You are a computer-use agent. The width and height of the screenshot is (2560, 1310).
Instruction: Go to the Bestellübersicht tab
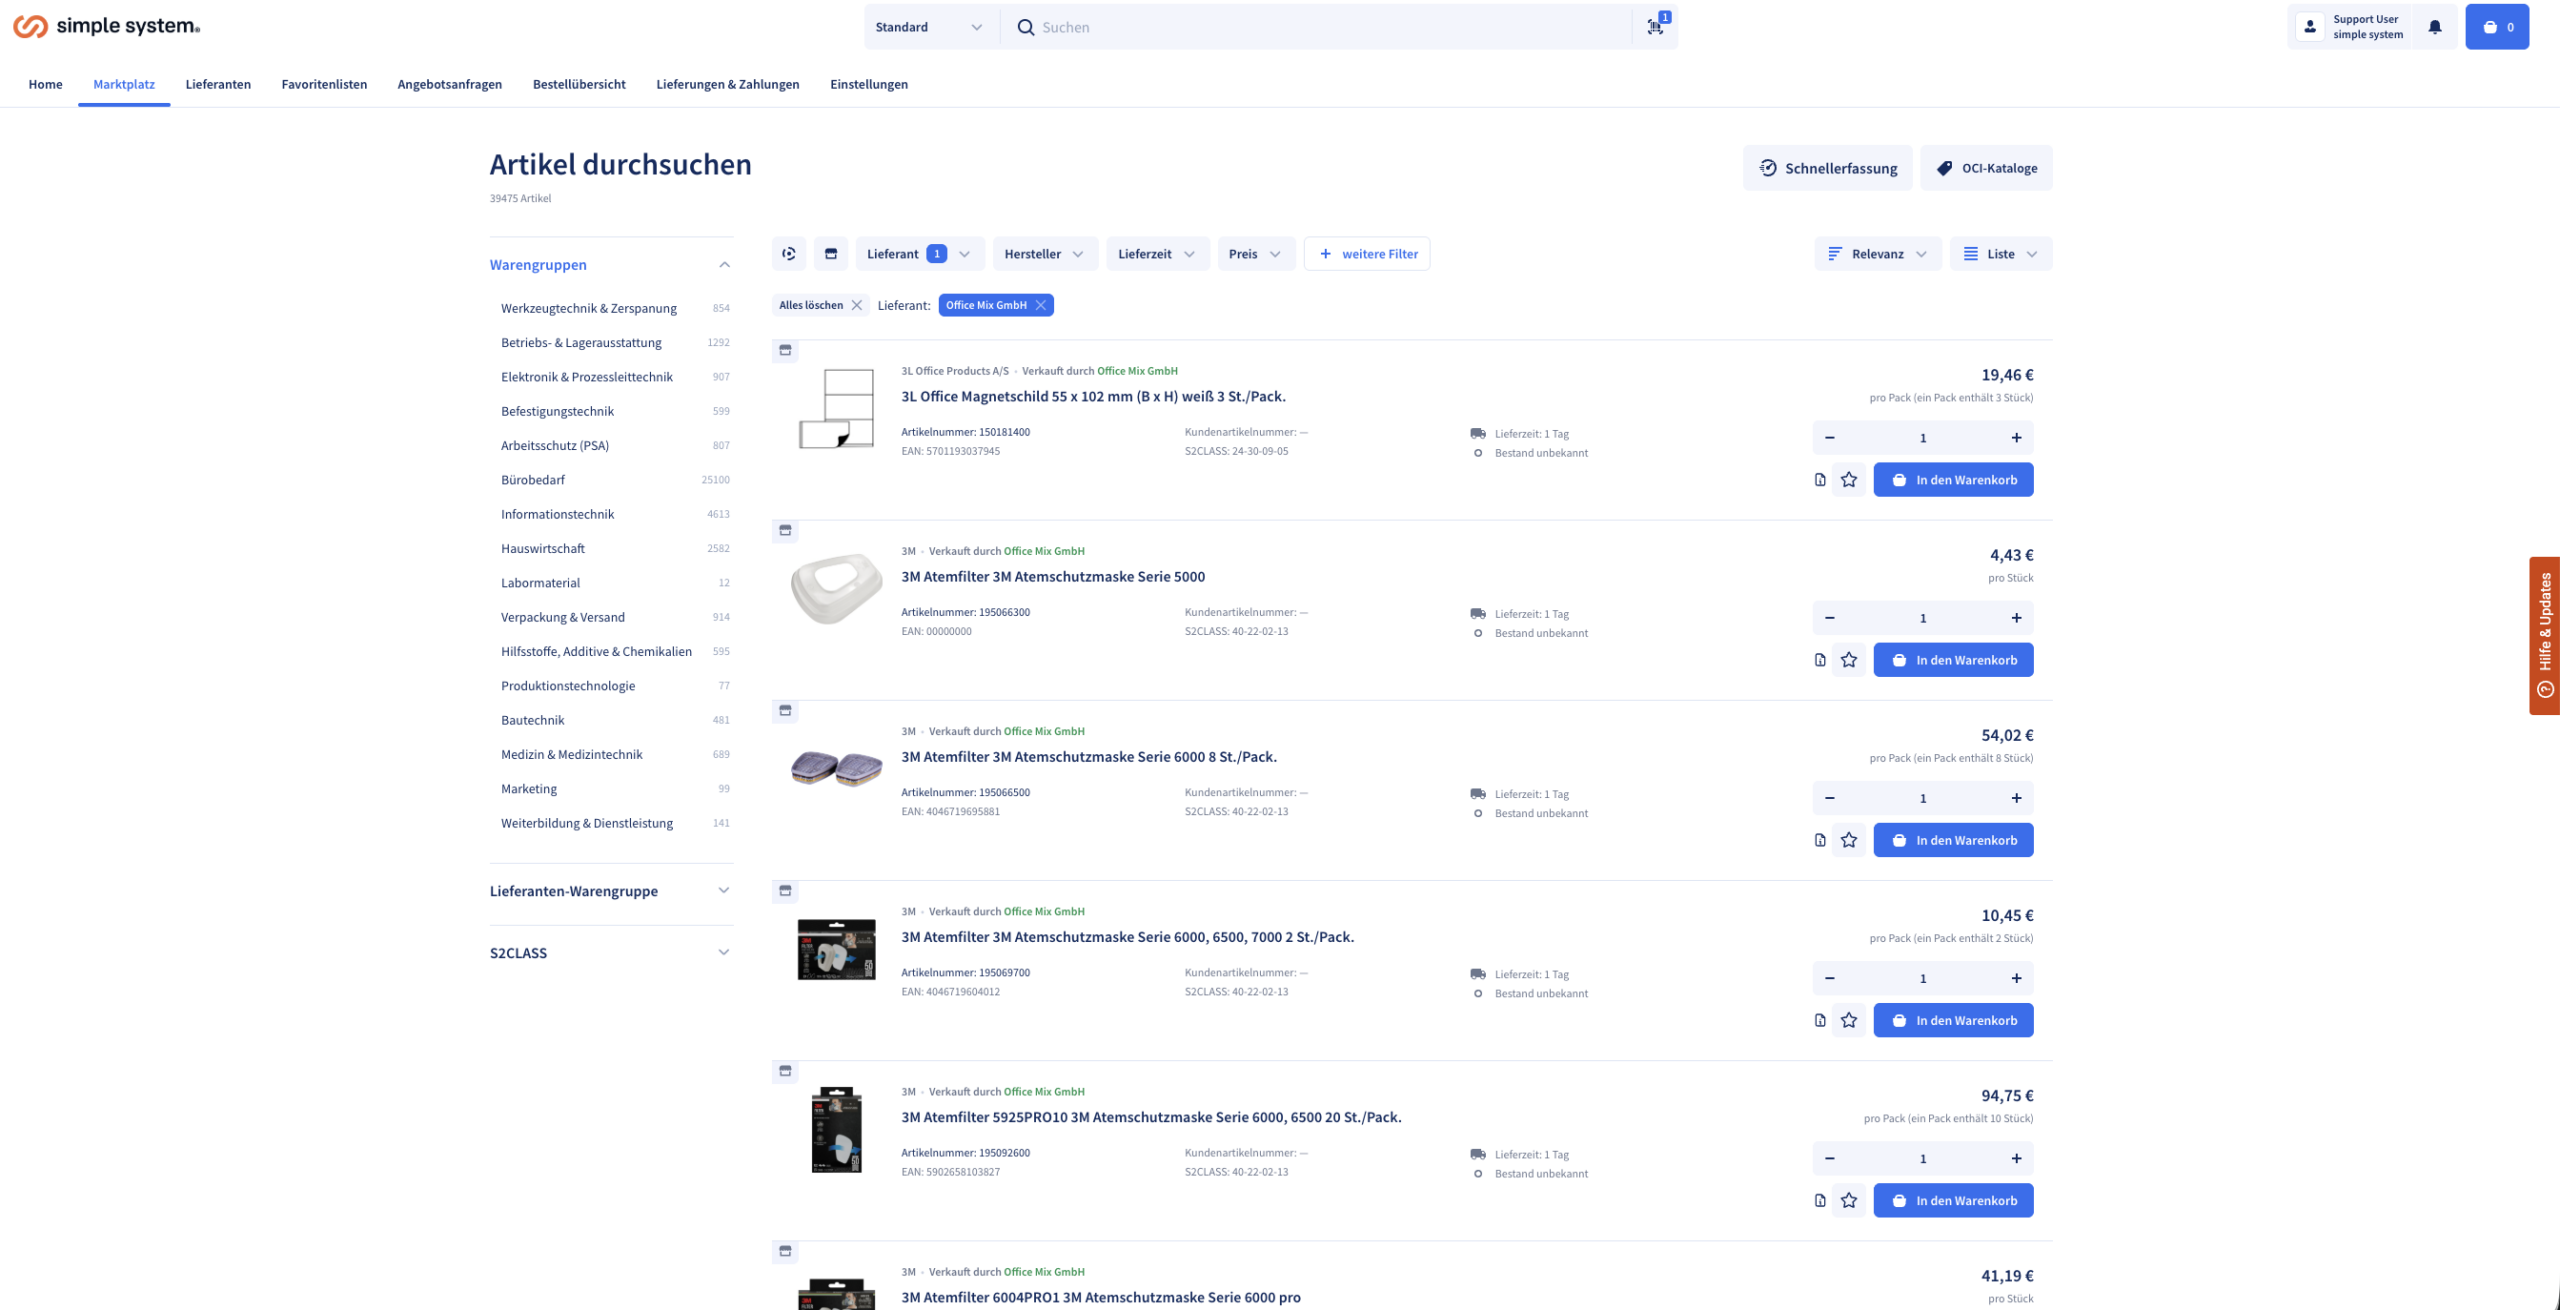[x=579, y=84]
